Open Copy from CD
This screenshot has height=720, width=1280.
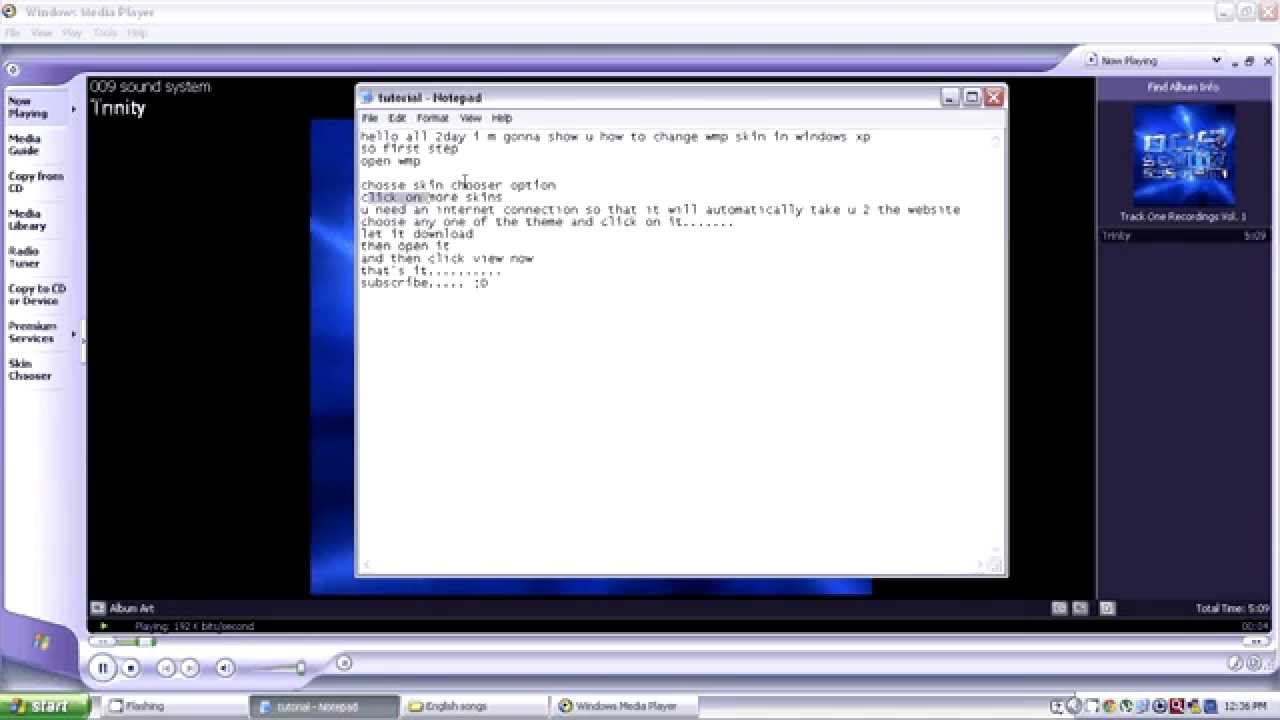point(35,182)
